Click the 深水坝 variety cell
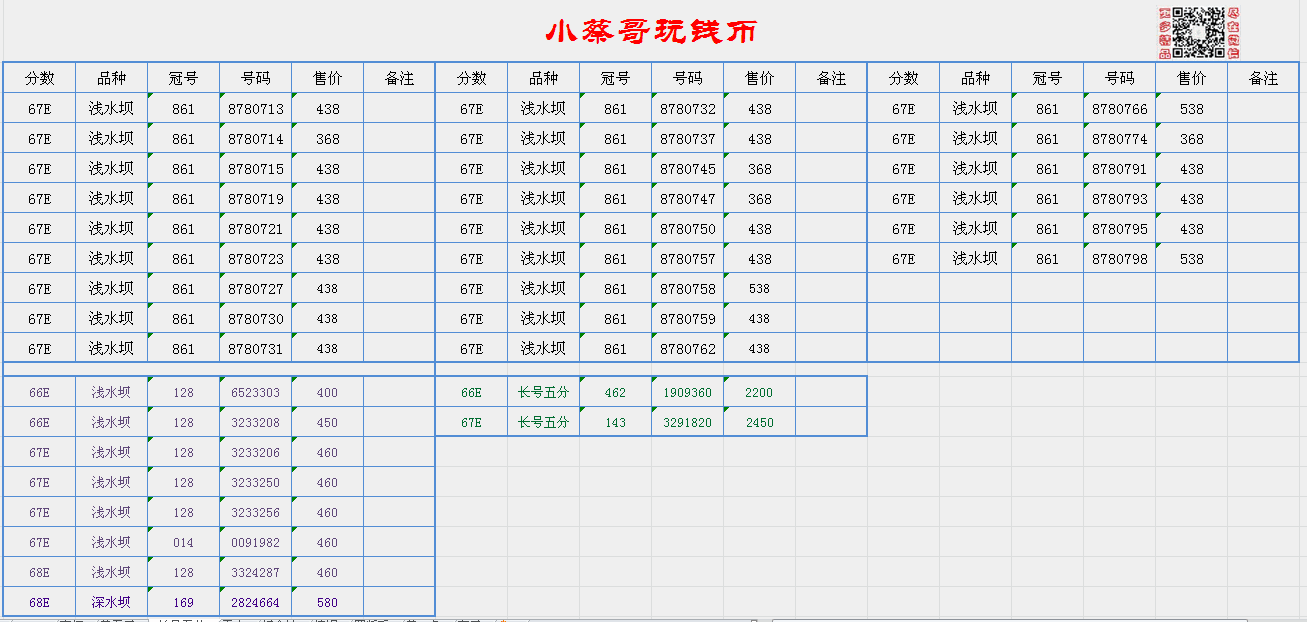Viewport: 1307px width, 622px height. 111,603
